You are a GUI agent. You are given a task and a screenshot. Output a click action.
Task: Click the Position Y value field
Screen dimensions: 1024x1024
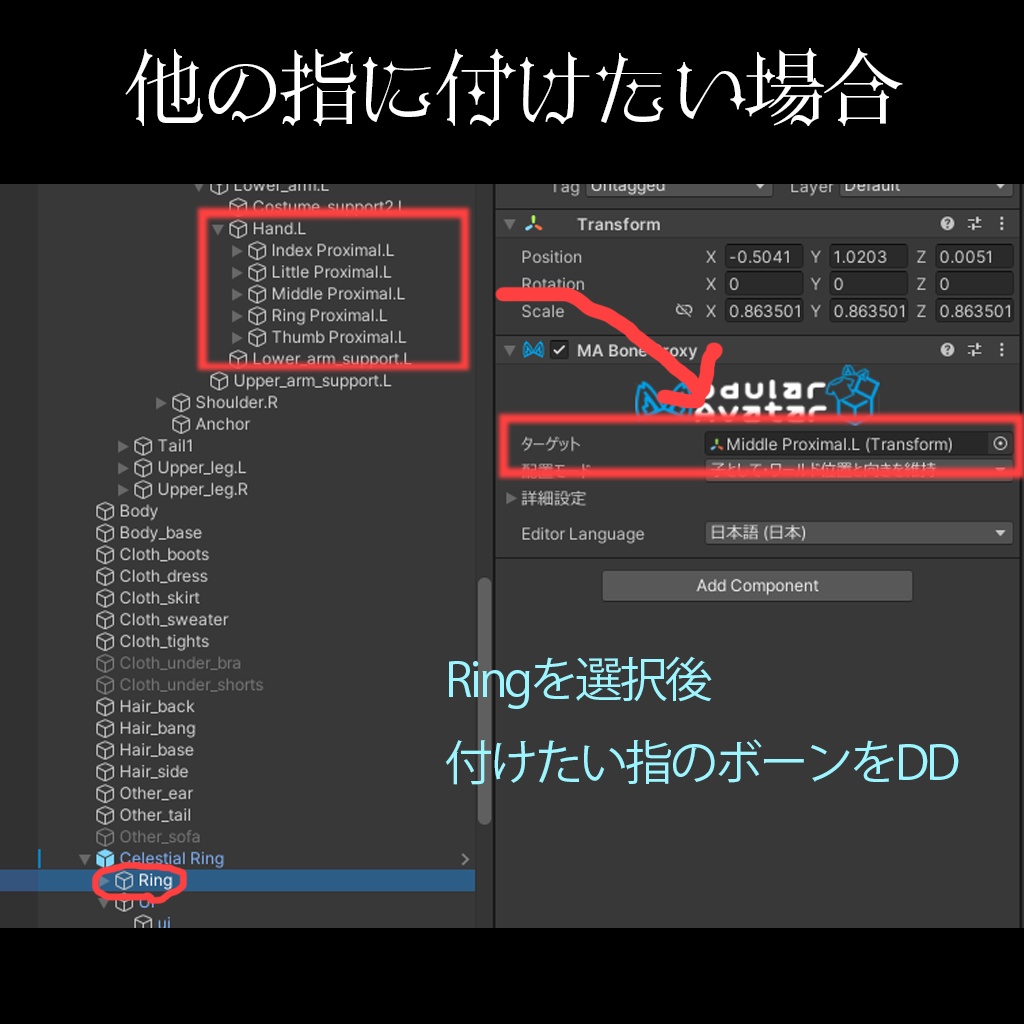pyautogui.click(x=869, y=257)
